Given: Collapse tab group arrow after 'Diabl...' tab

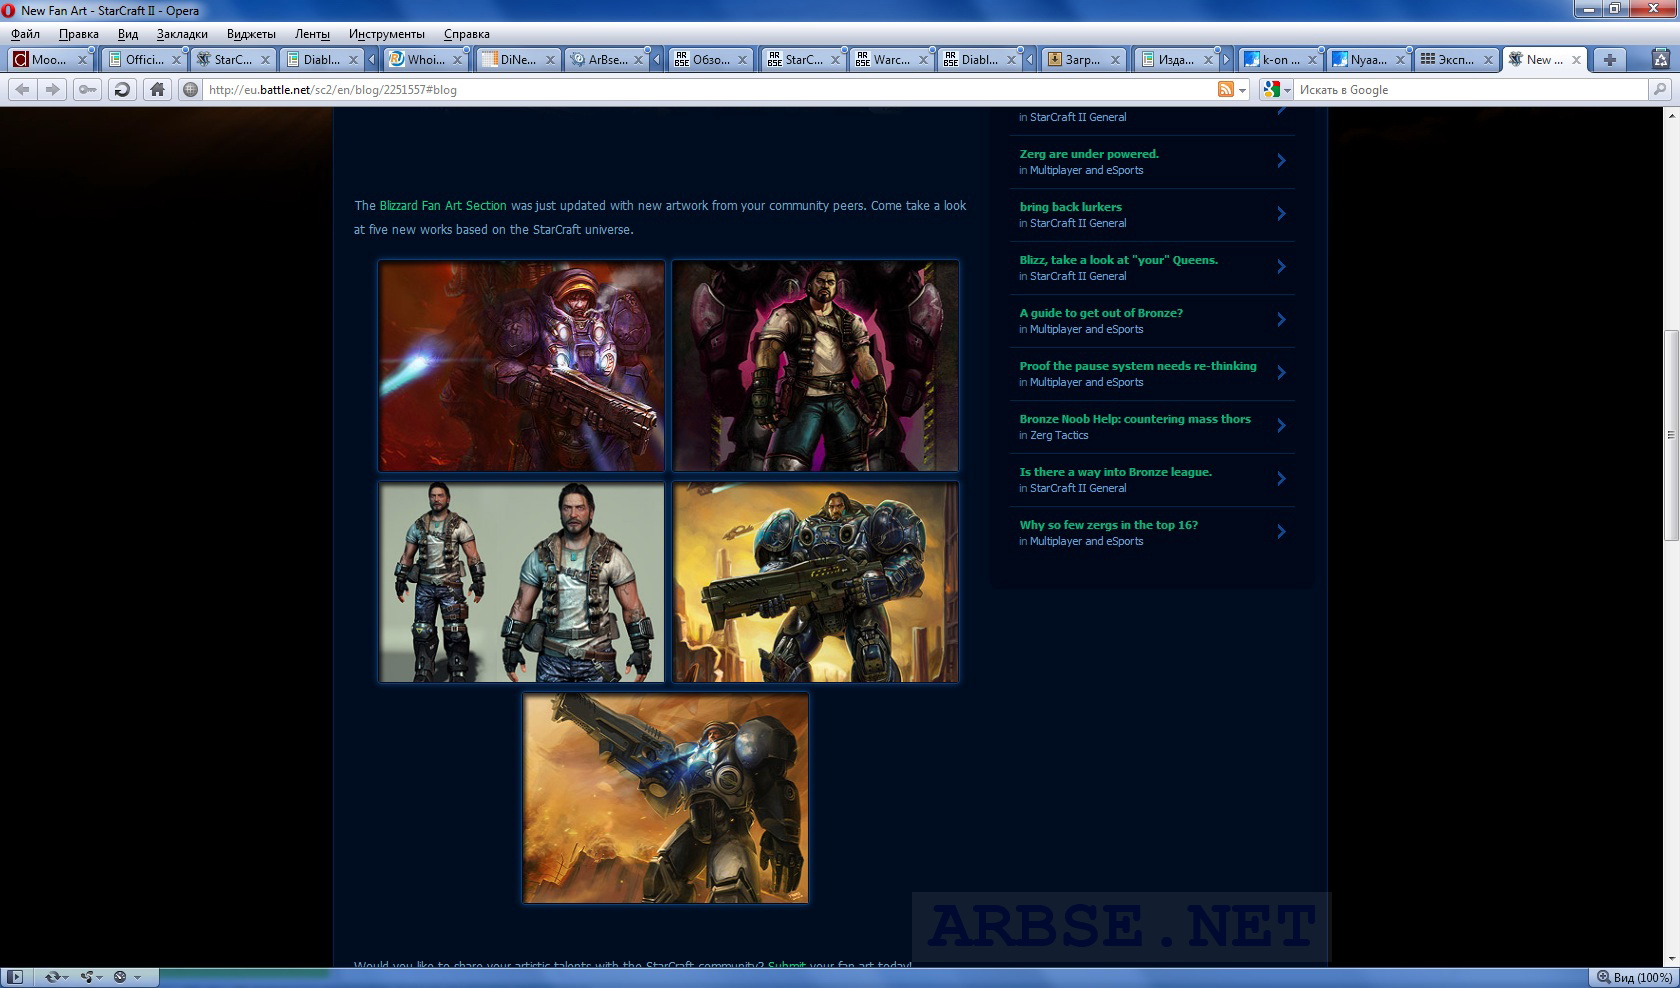Looking at the screenshot, I should 371,60.
